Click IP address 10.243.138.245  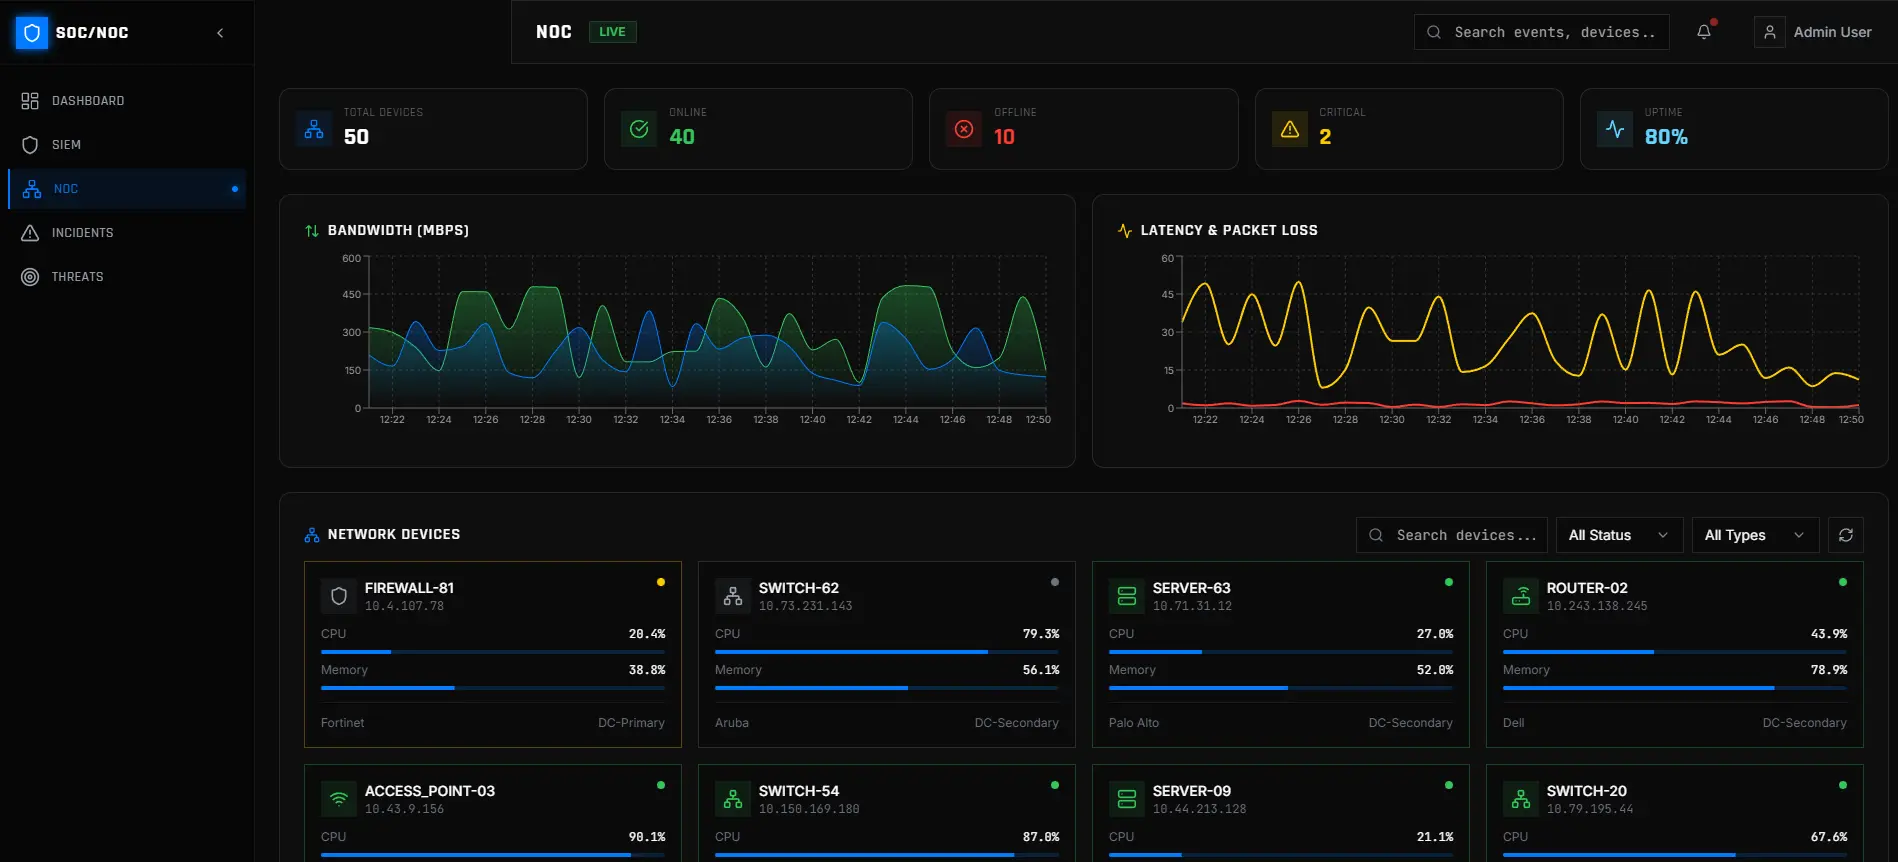point(1597,606)
